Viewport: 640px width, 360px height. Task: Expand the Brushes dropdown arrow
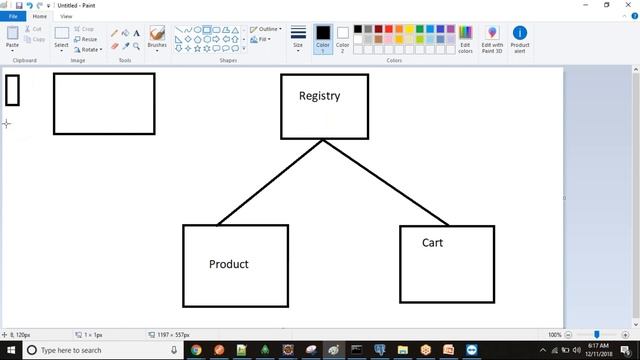point(157,51)
